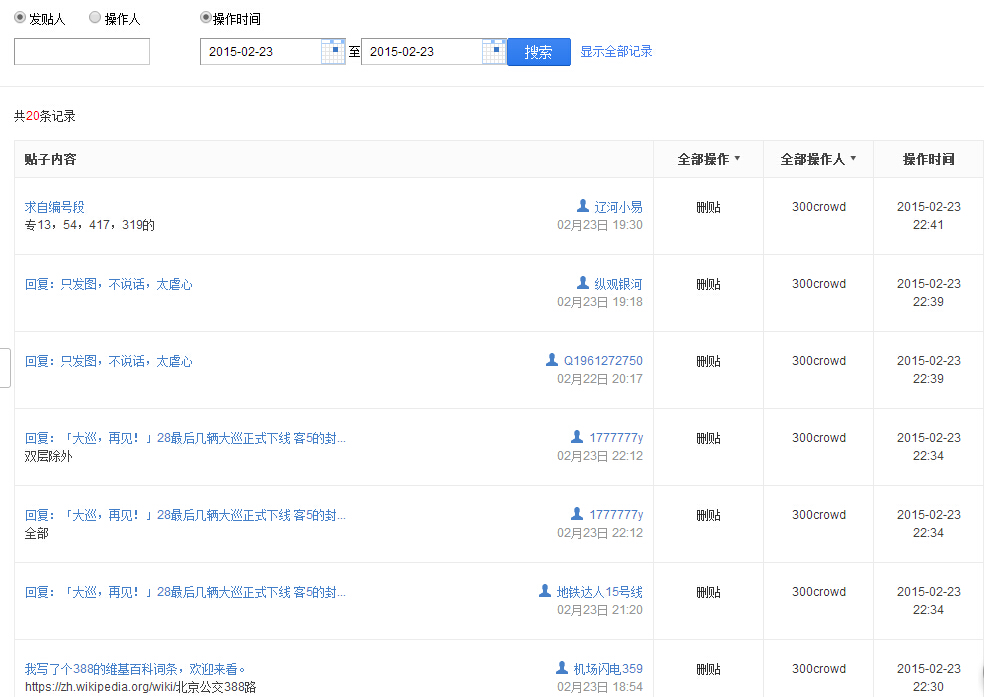Open 大巡 reply with content 双层除外
This screenshot has width=984, height=697.
pyautogui.click(x=185, y=438)
